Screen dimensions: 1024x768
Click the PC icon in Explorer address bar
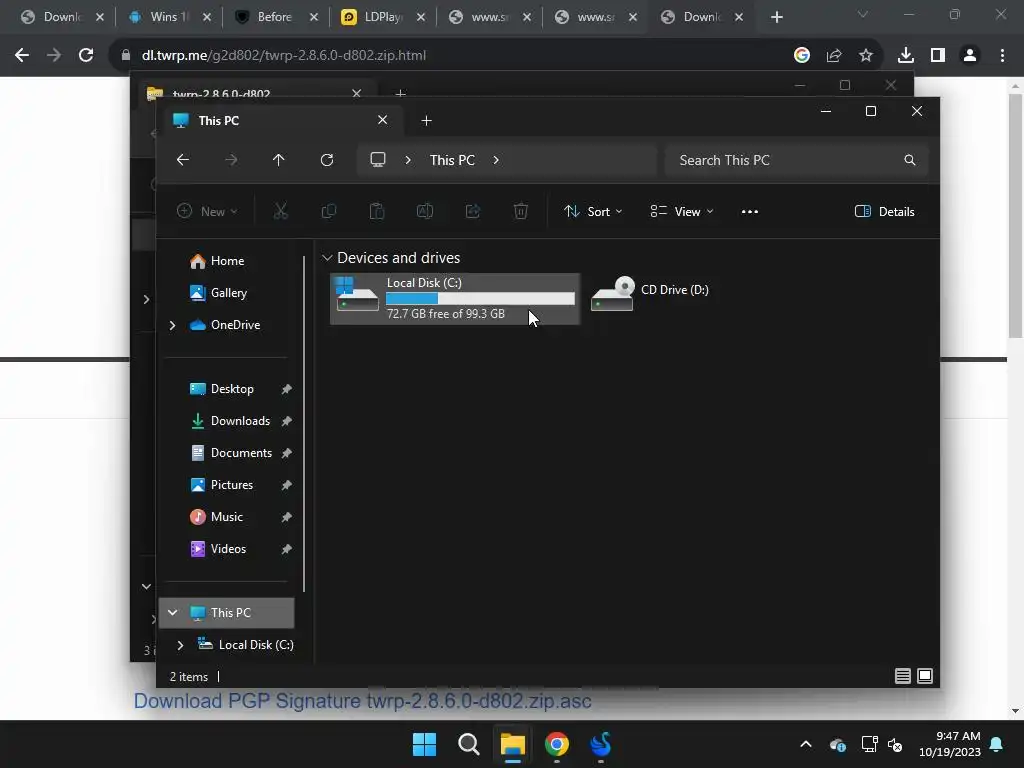coord(378,160)
